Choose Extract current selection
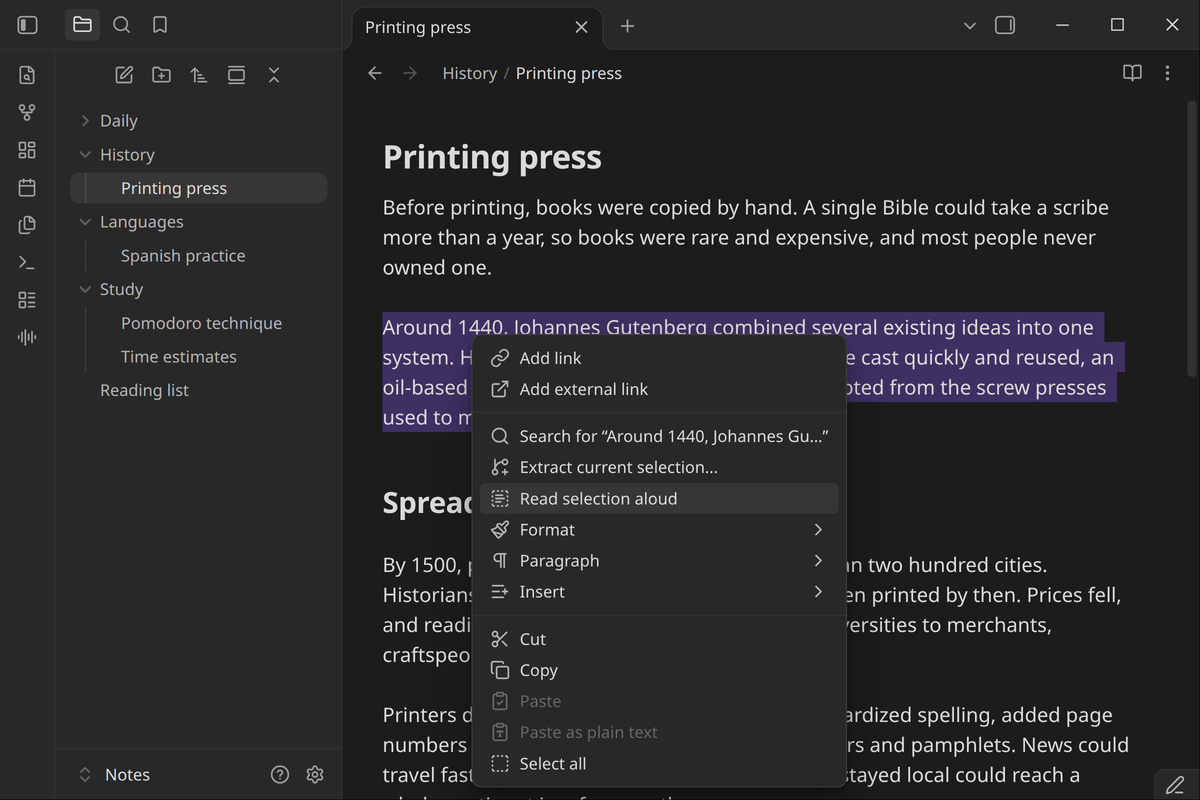 659,467
